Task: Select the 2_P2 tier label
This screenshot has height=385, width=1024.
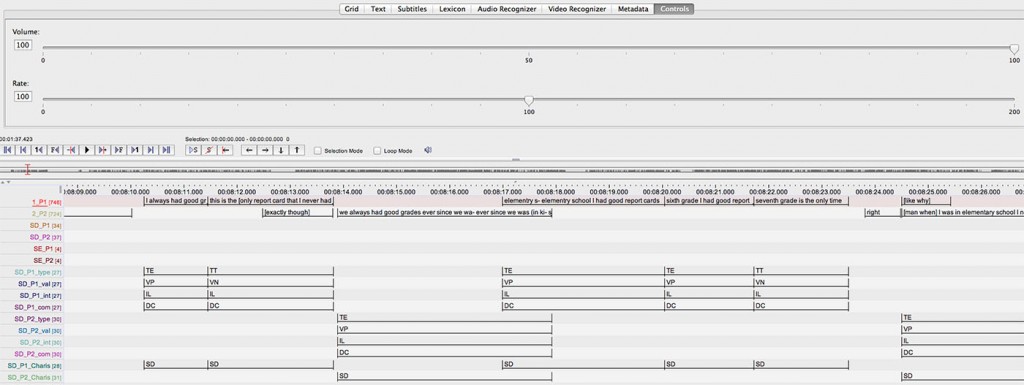Action: (46, 213)
